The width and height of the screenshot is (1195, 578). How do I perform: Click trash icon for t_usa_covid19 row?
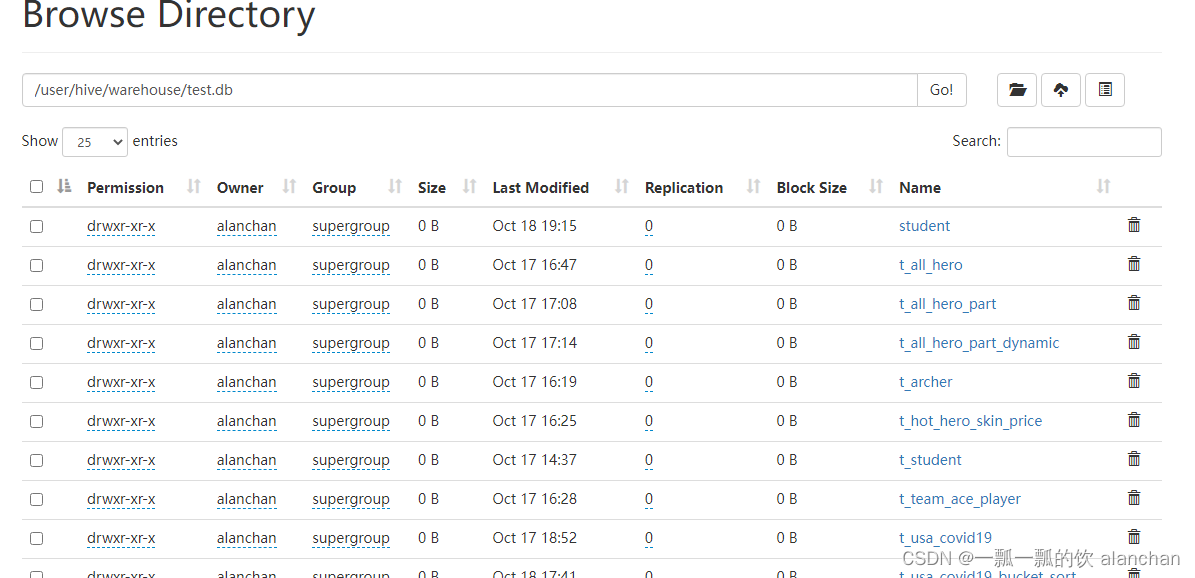pos(1134,537)
